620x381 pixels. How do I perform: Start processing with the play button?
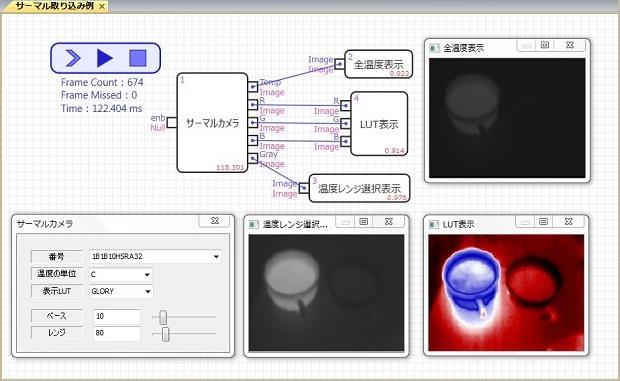coord(105,58)
